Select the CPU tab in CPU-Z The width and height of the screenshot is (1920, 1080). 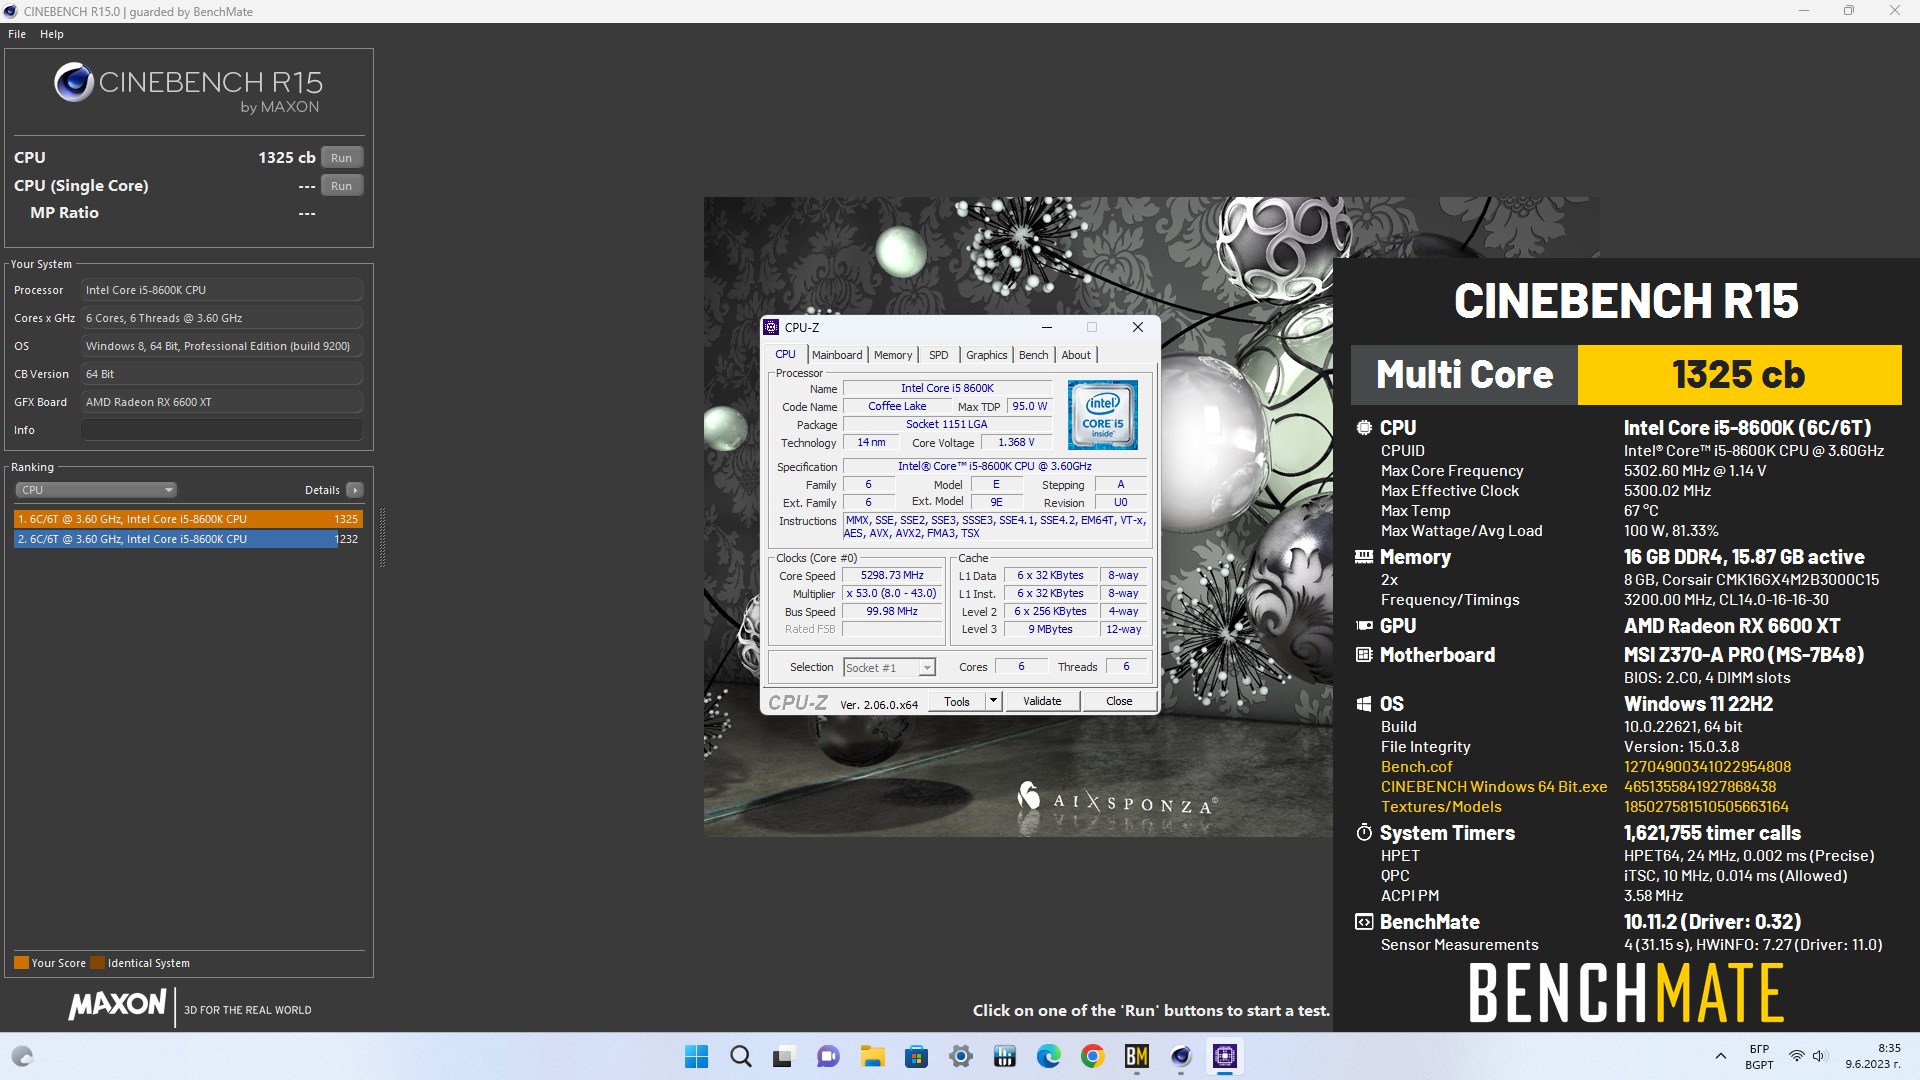(x=786, y=354)
